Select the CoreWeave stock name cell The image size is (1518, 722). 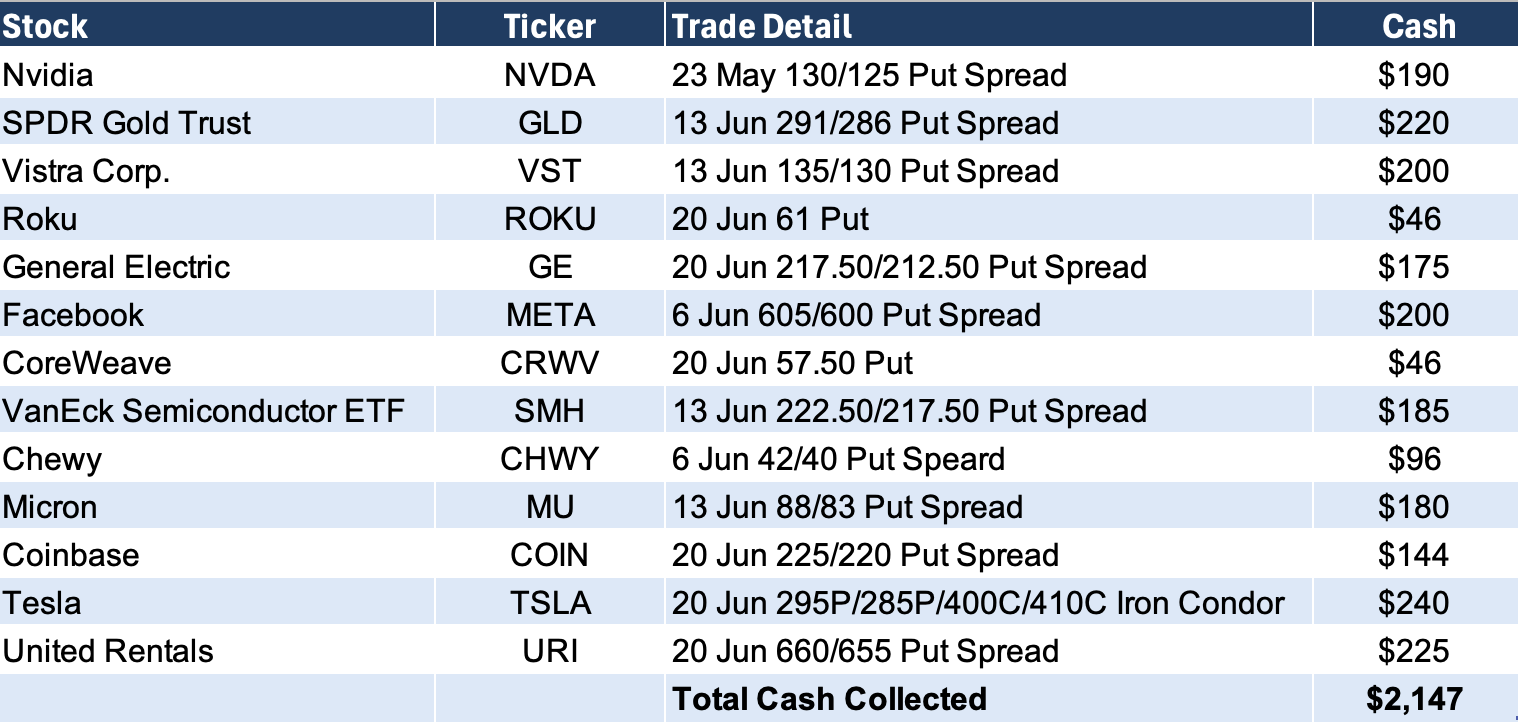click(87, 363)
